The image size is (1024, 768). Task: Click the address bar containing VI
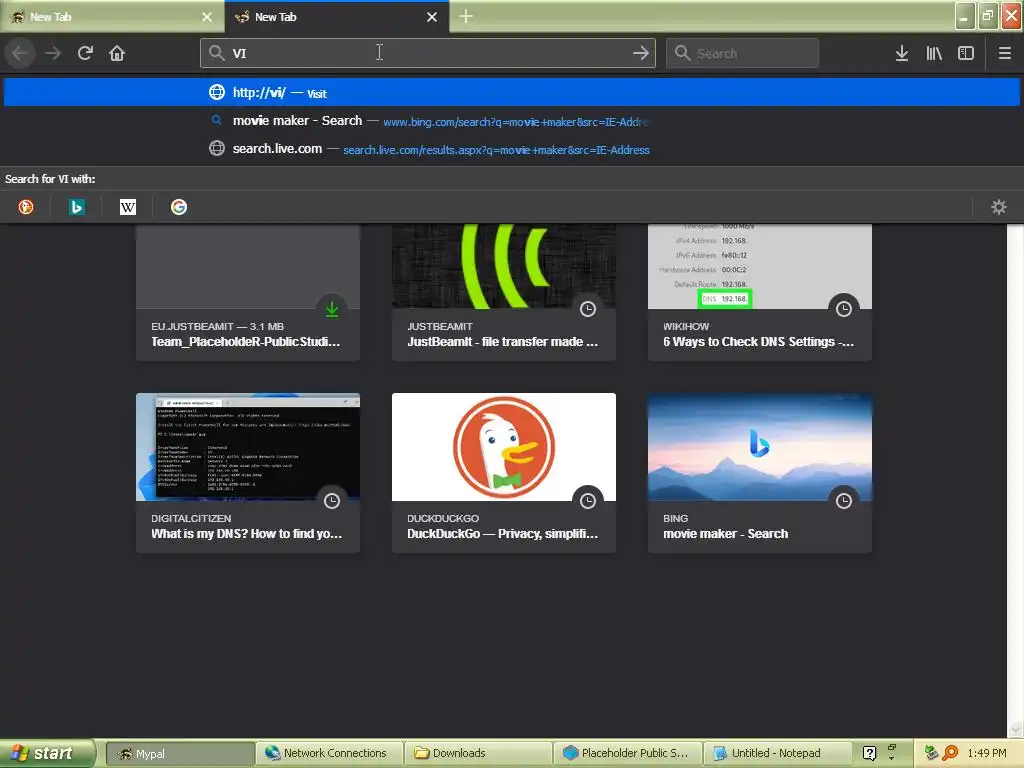coord(428,53)
